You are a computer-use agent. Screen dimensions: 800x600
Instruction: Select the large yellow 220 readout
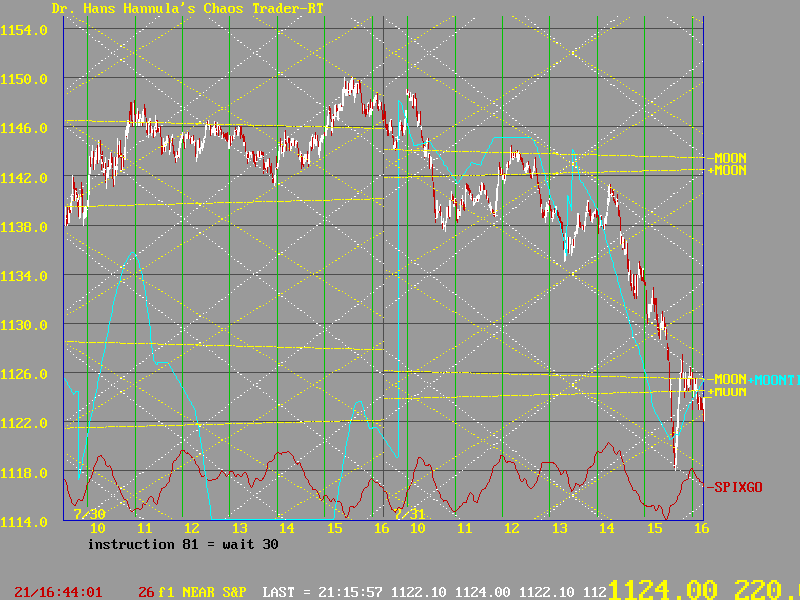(x=759, y=589)
